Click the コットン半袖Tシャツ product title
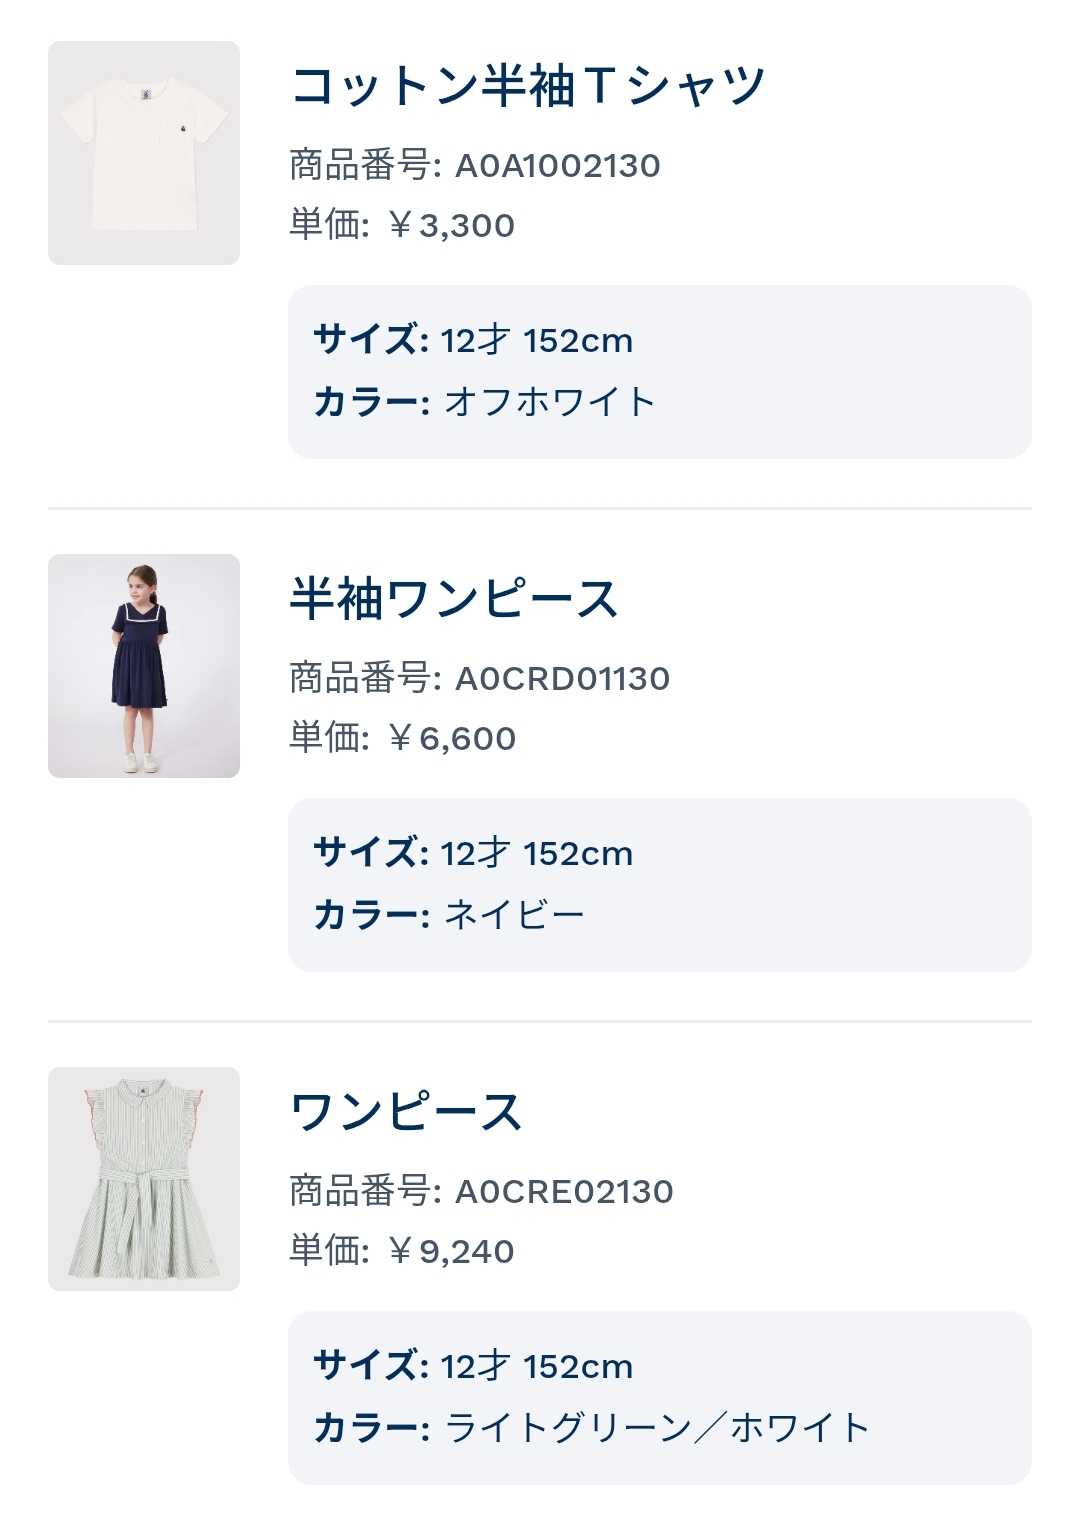1080x1519 pixels. 527,86
